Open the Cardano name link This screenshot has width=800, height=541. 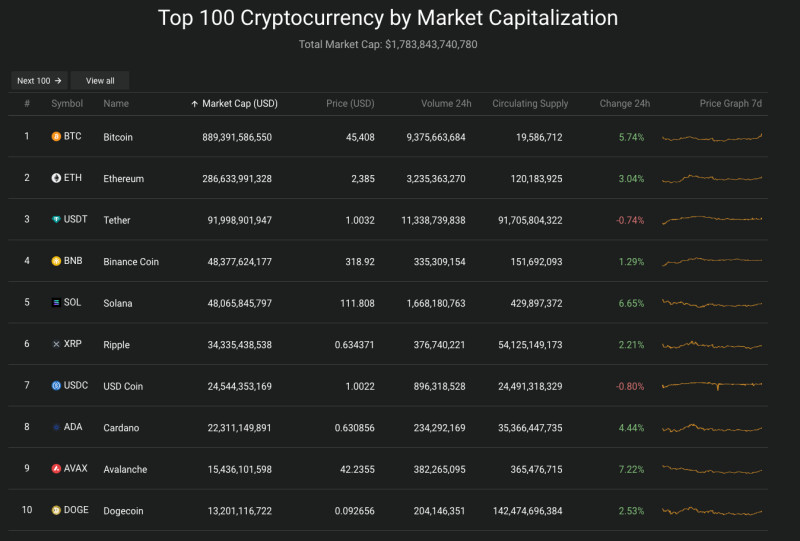coord(121,428)
